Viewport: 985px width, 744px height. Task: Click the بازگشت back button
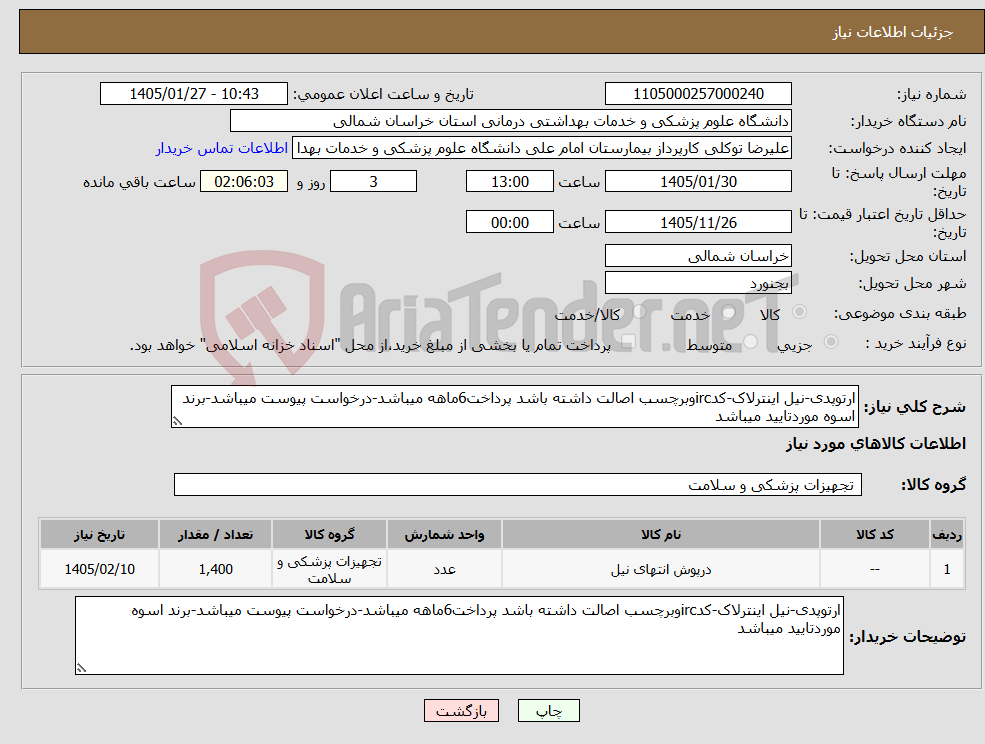point(461,711)
